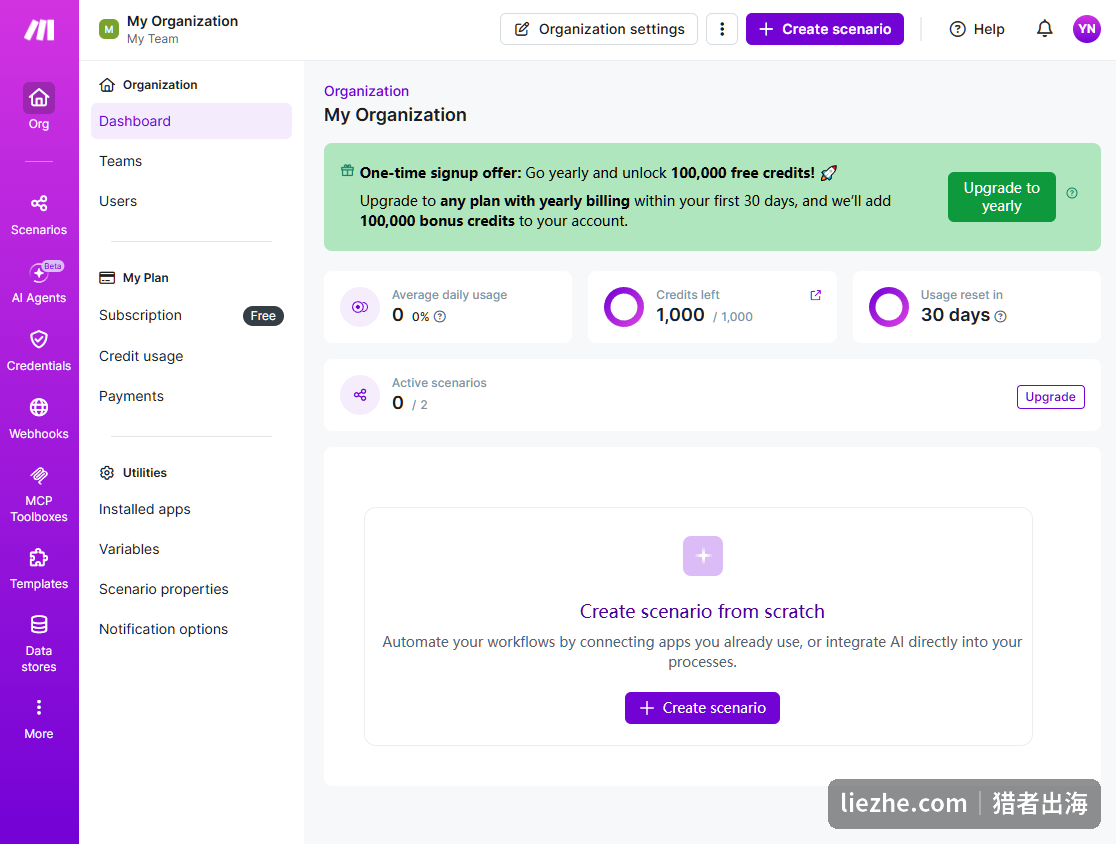
Task: Click the Organization home heading in side menu
Action: 160,85
